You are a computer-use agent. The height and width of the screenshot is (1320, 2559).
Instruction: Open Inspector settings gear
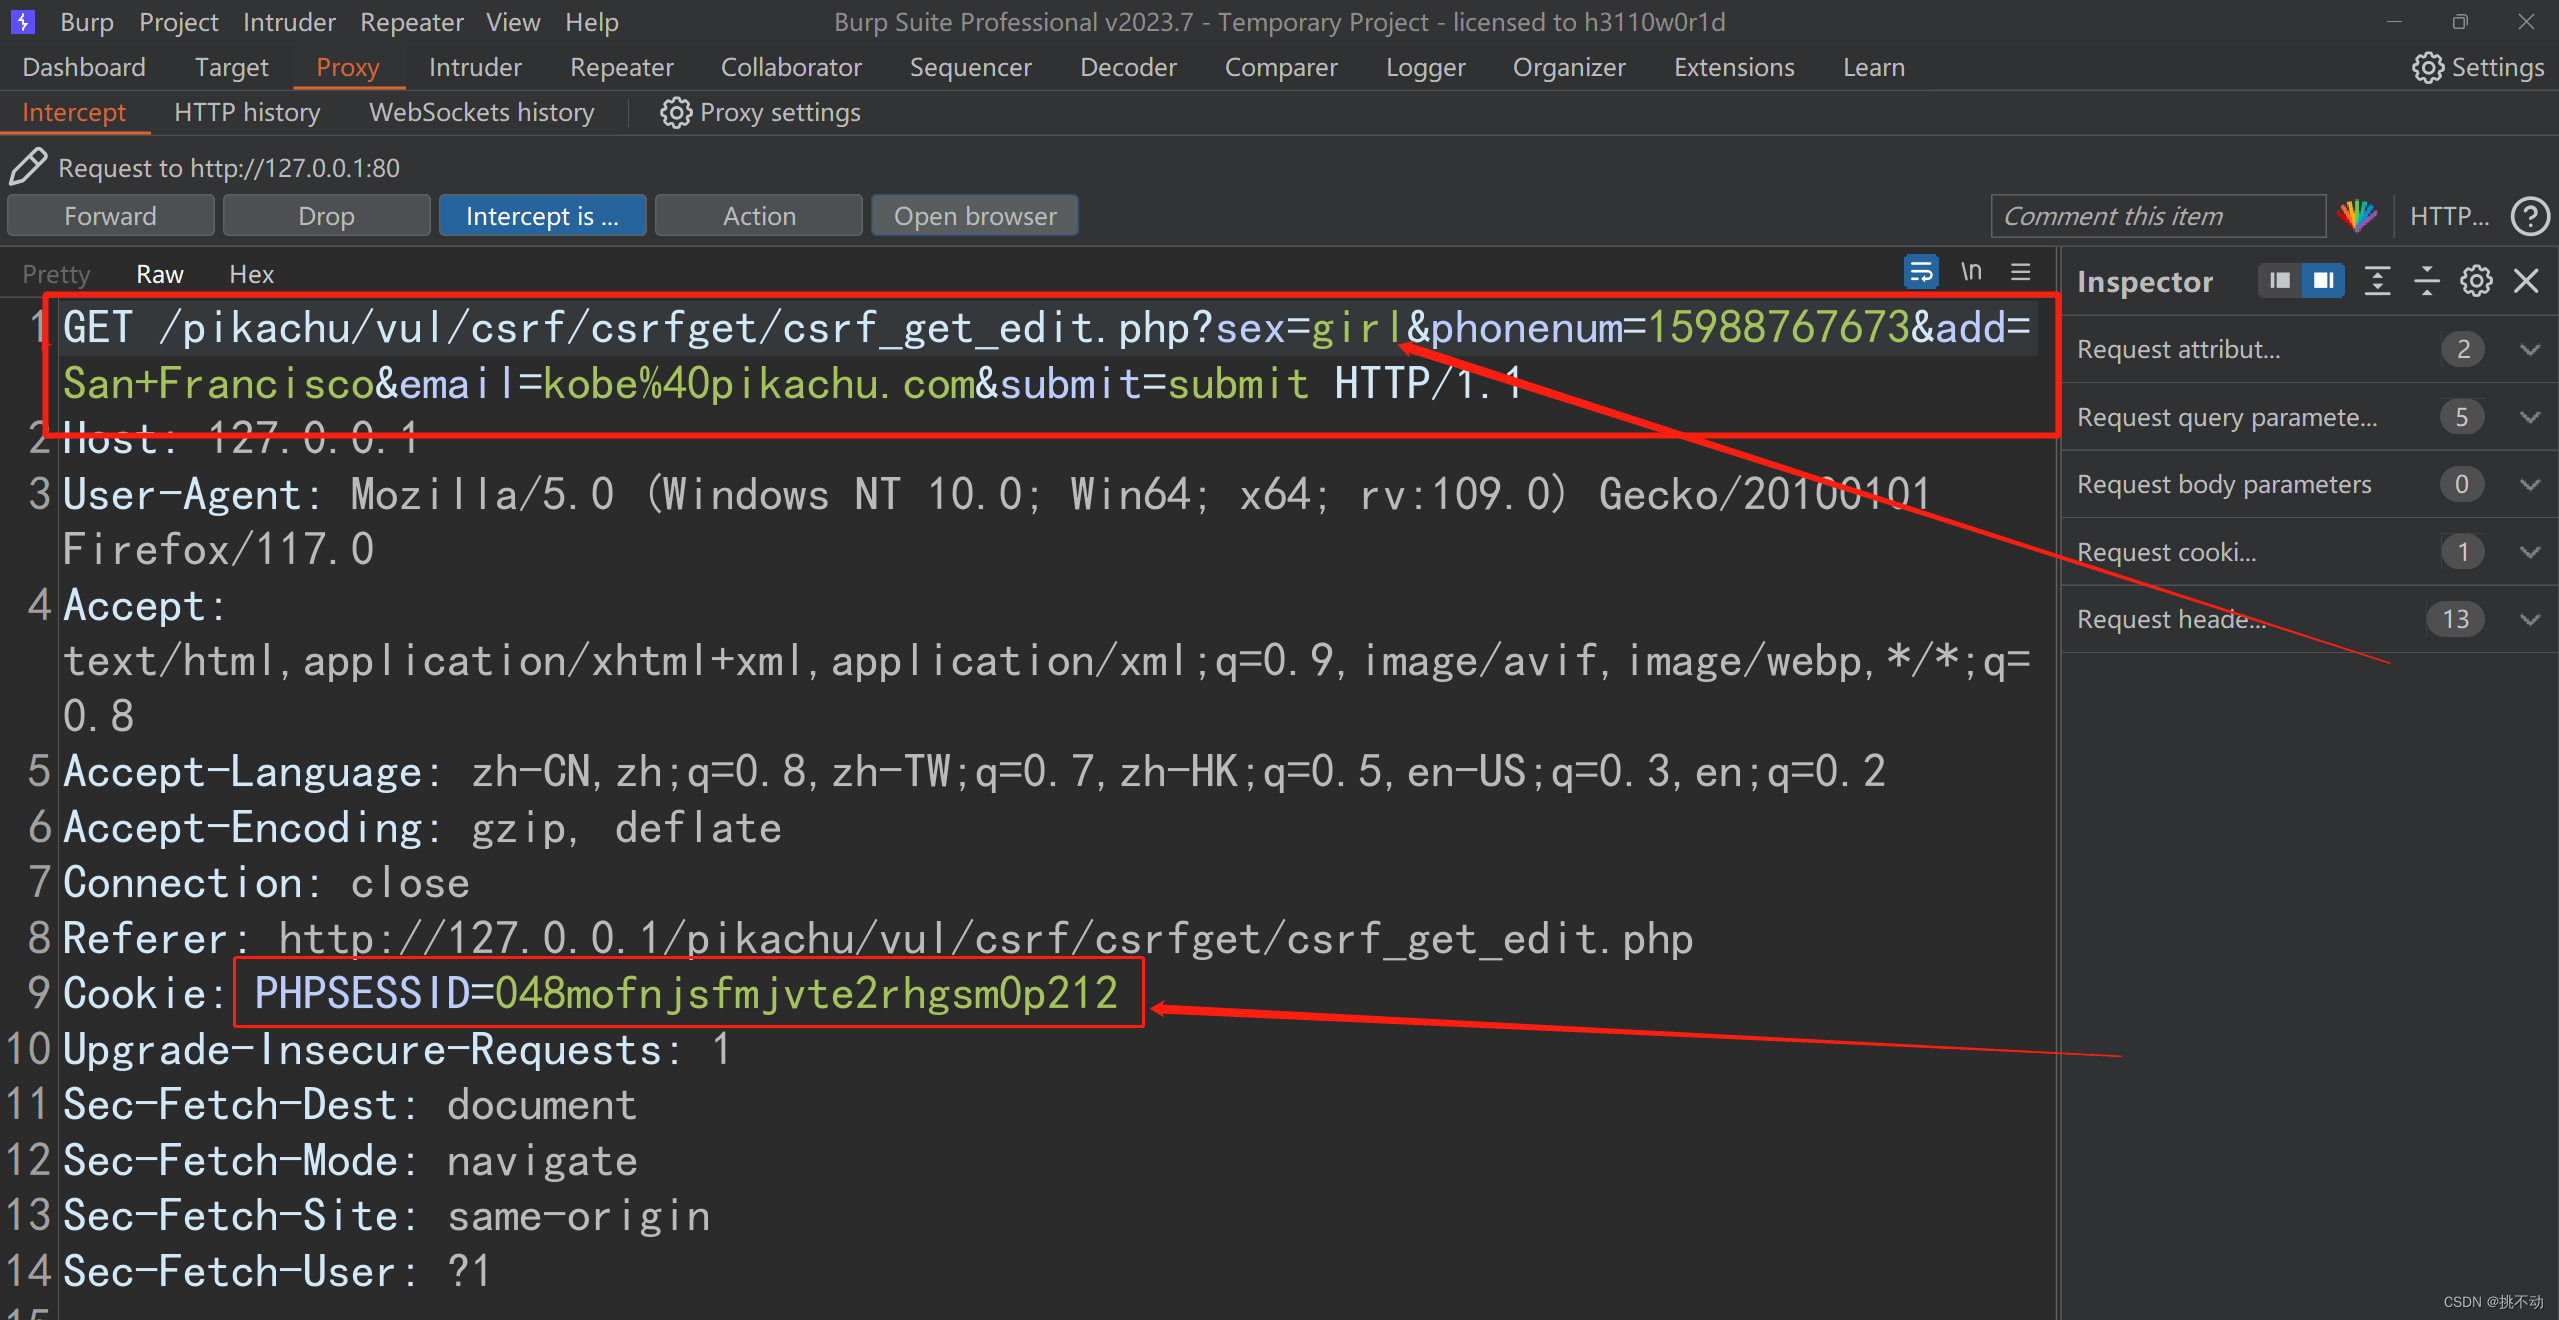click(x=2476, y=281)
